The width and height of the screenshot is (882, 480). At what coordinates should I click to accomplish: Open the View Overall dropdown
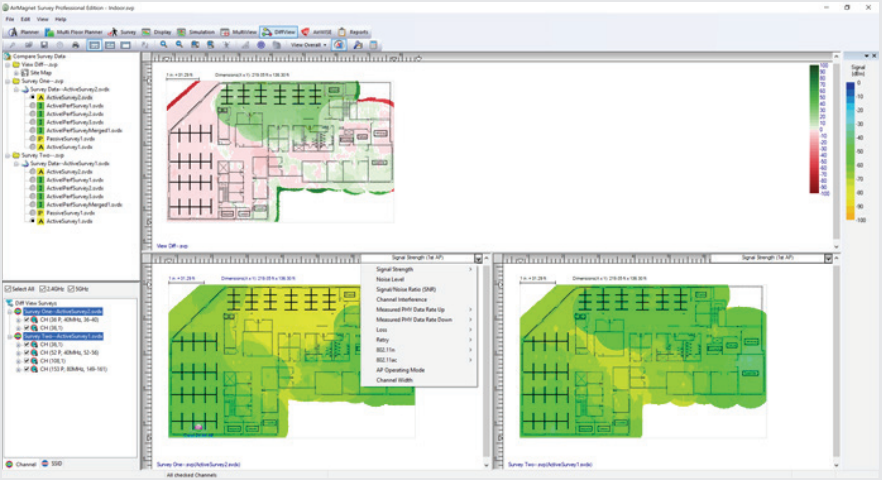[x=309, y=45]
